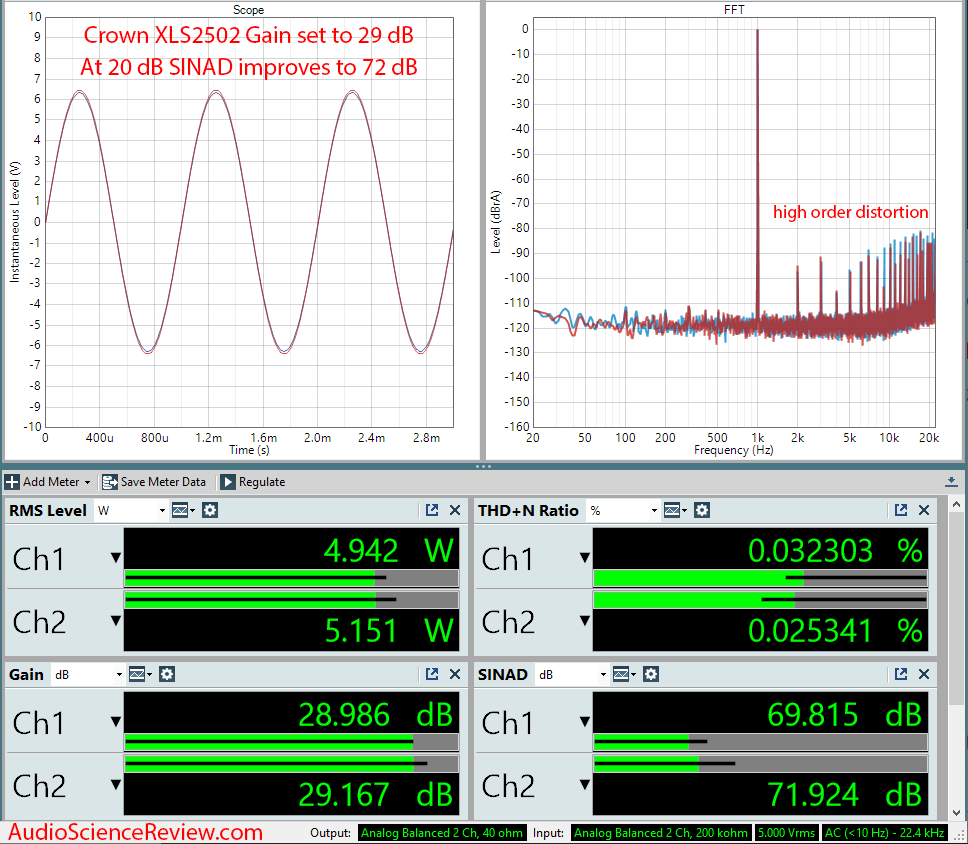
Task: Open the Gain unit dropdown (dB)
Action: (88, 675)
